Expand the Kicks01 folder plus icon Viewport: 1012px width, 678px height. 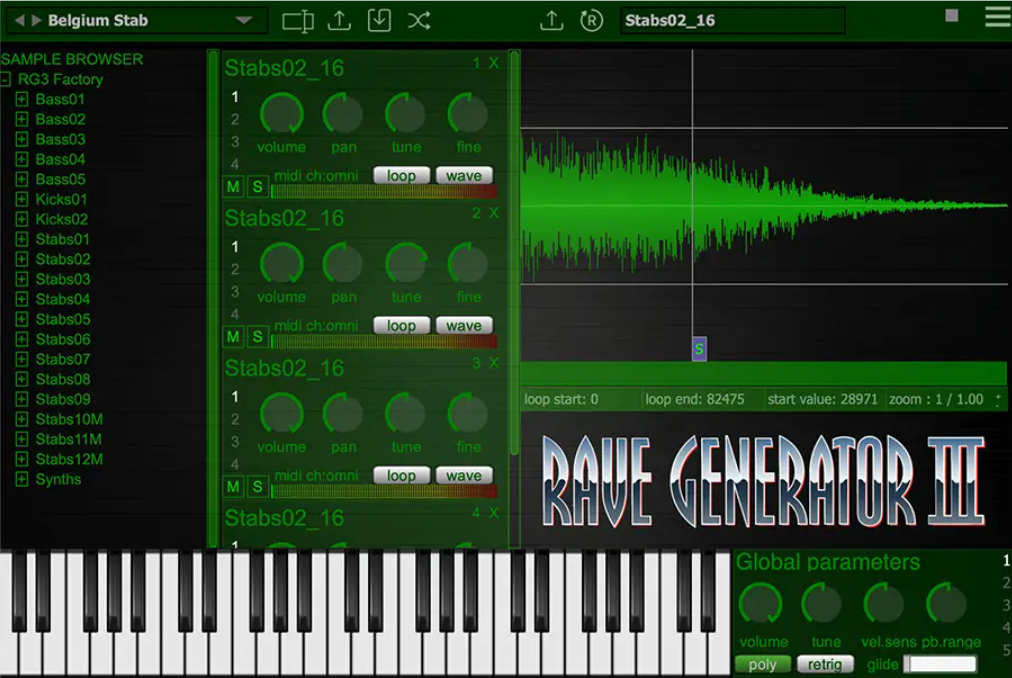pos(21,200)
